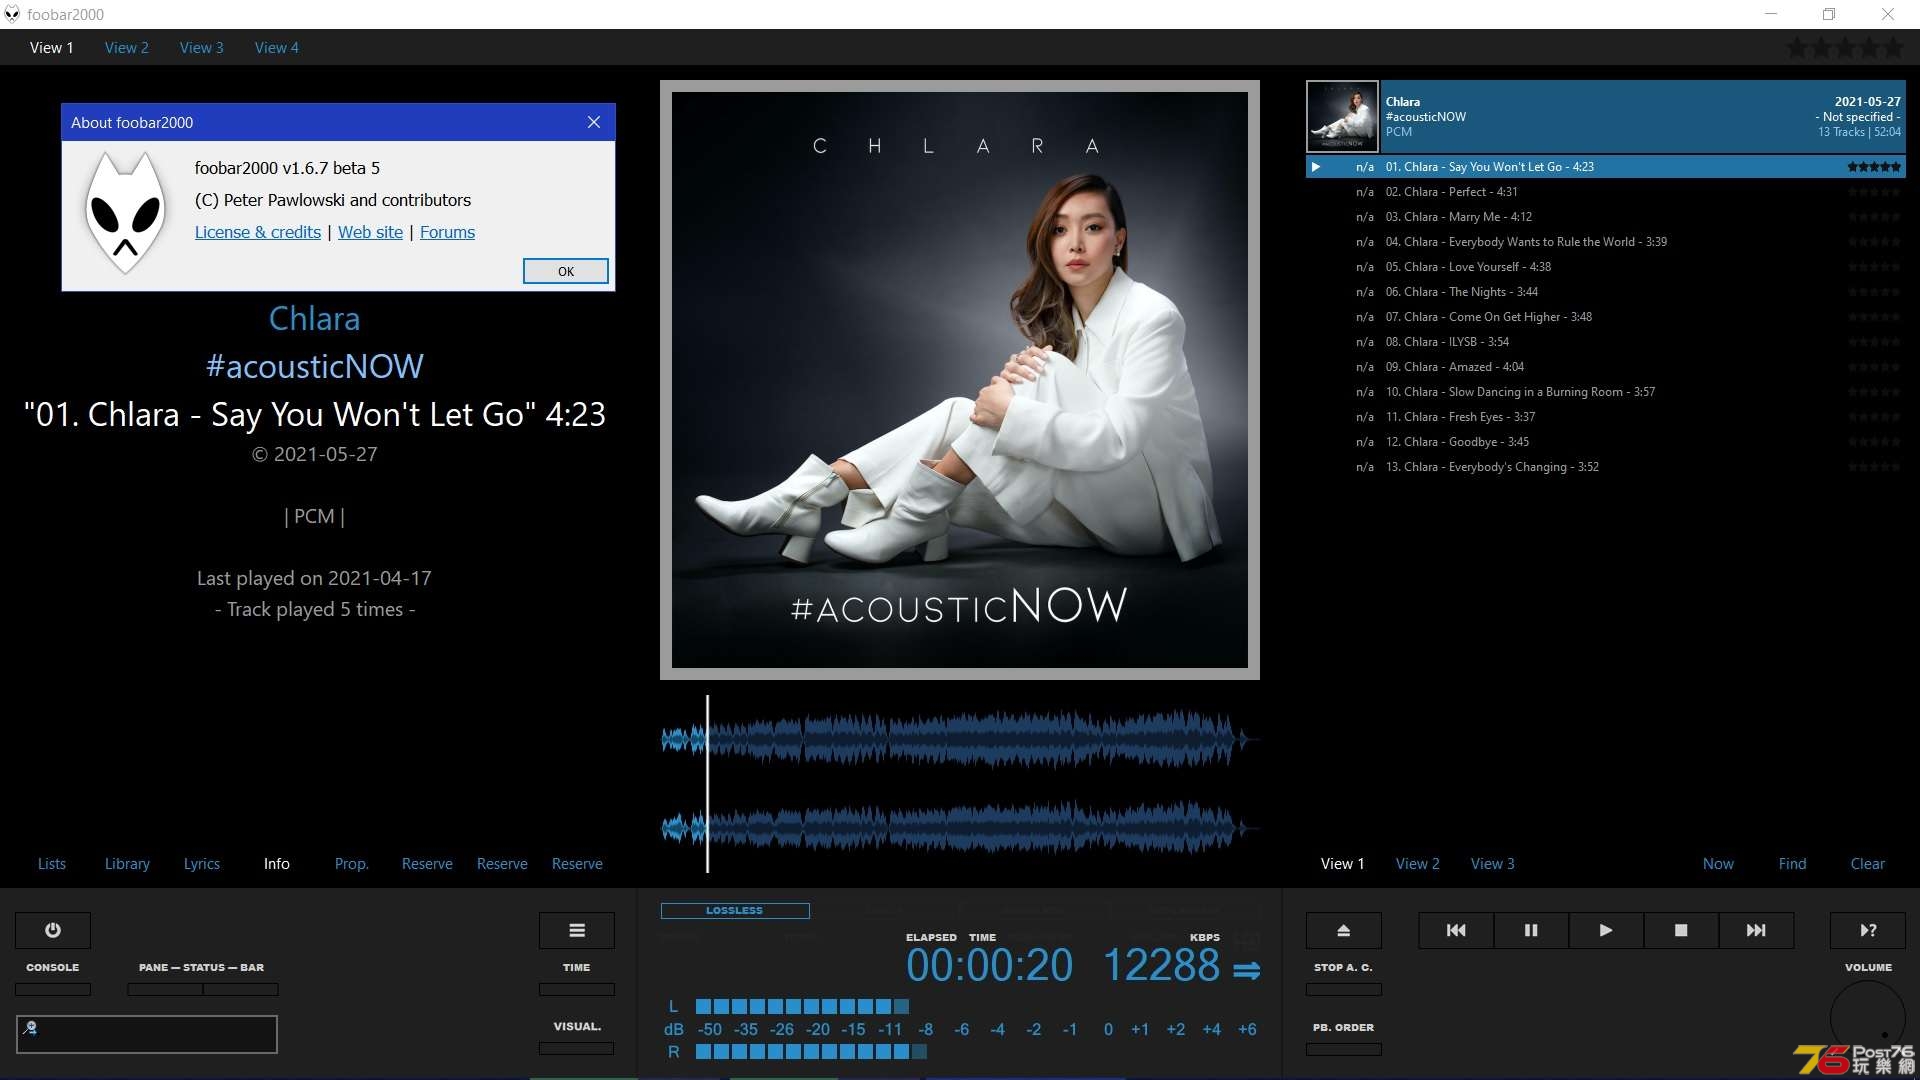Select track '06. Chlara - The Nights - 3:44'
This screenshot has width=1920, height=1080.
coord(1605,292)
